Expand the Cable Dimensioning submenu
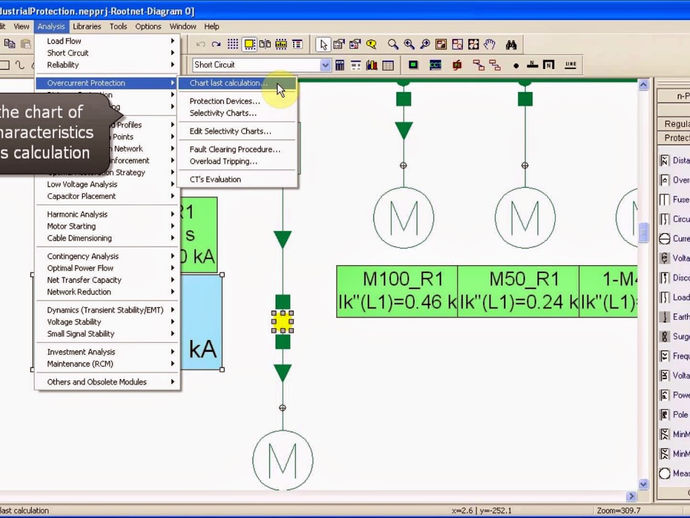 pyautogui.click(x=107, y=238)
